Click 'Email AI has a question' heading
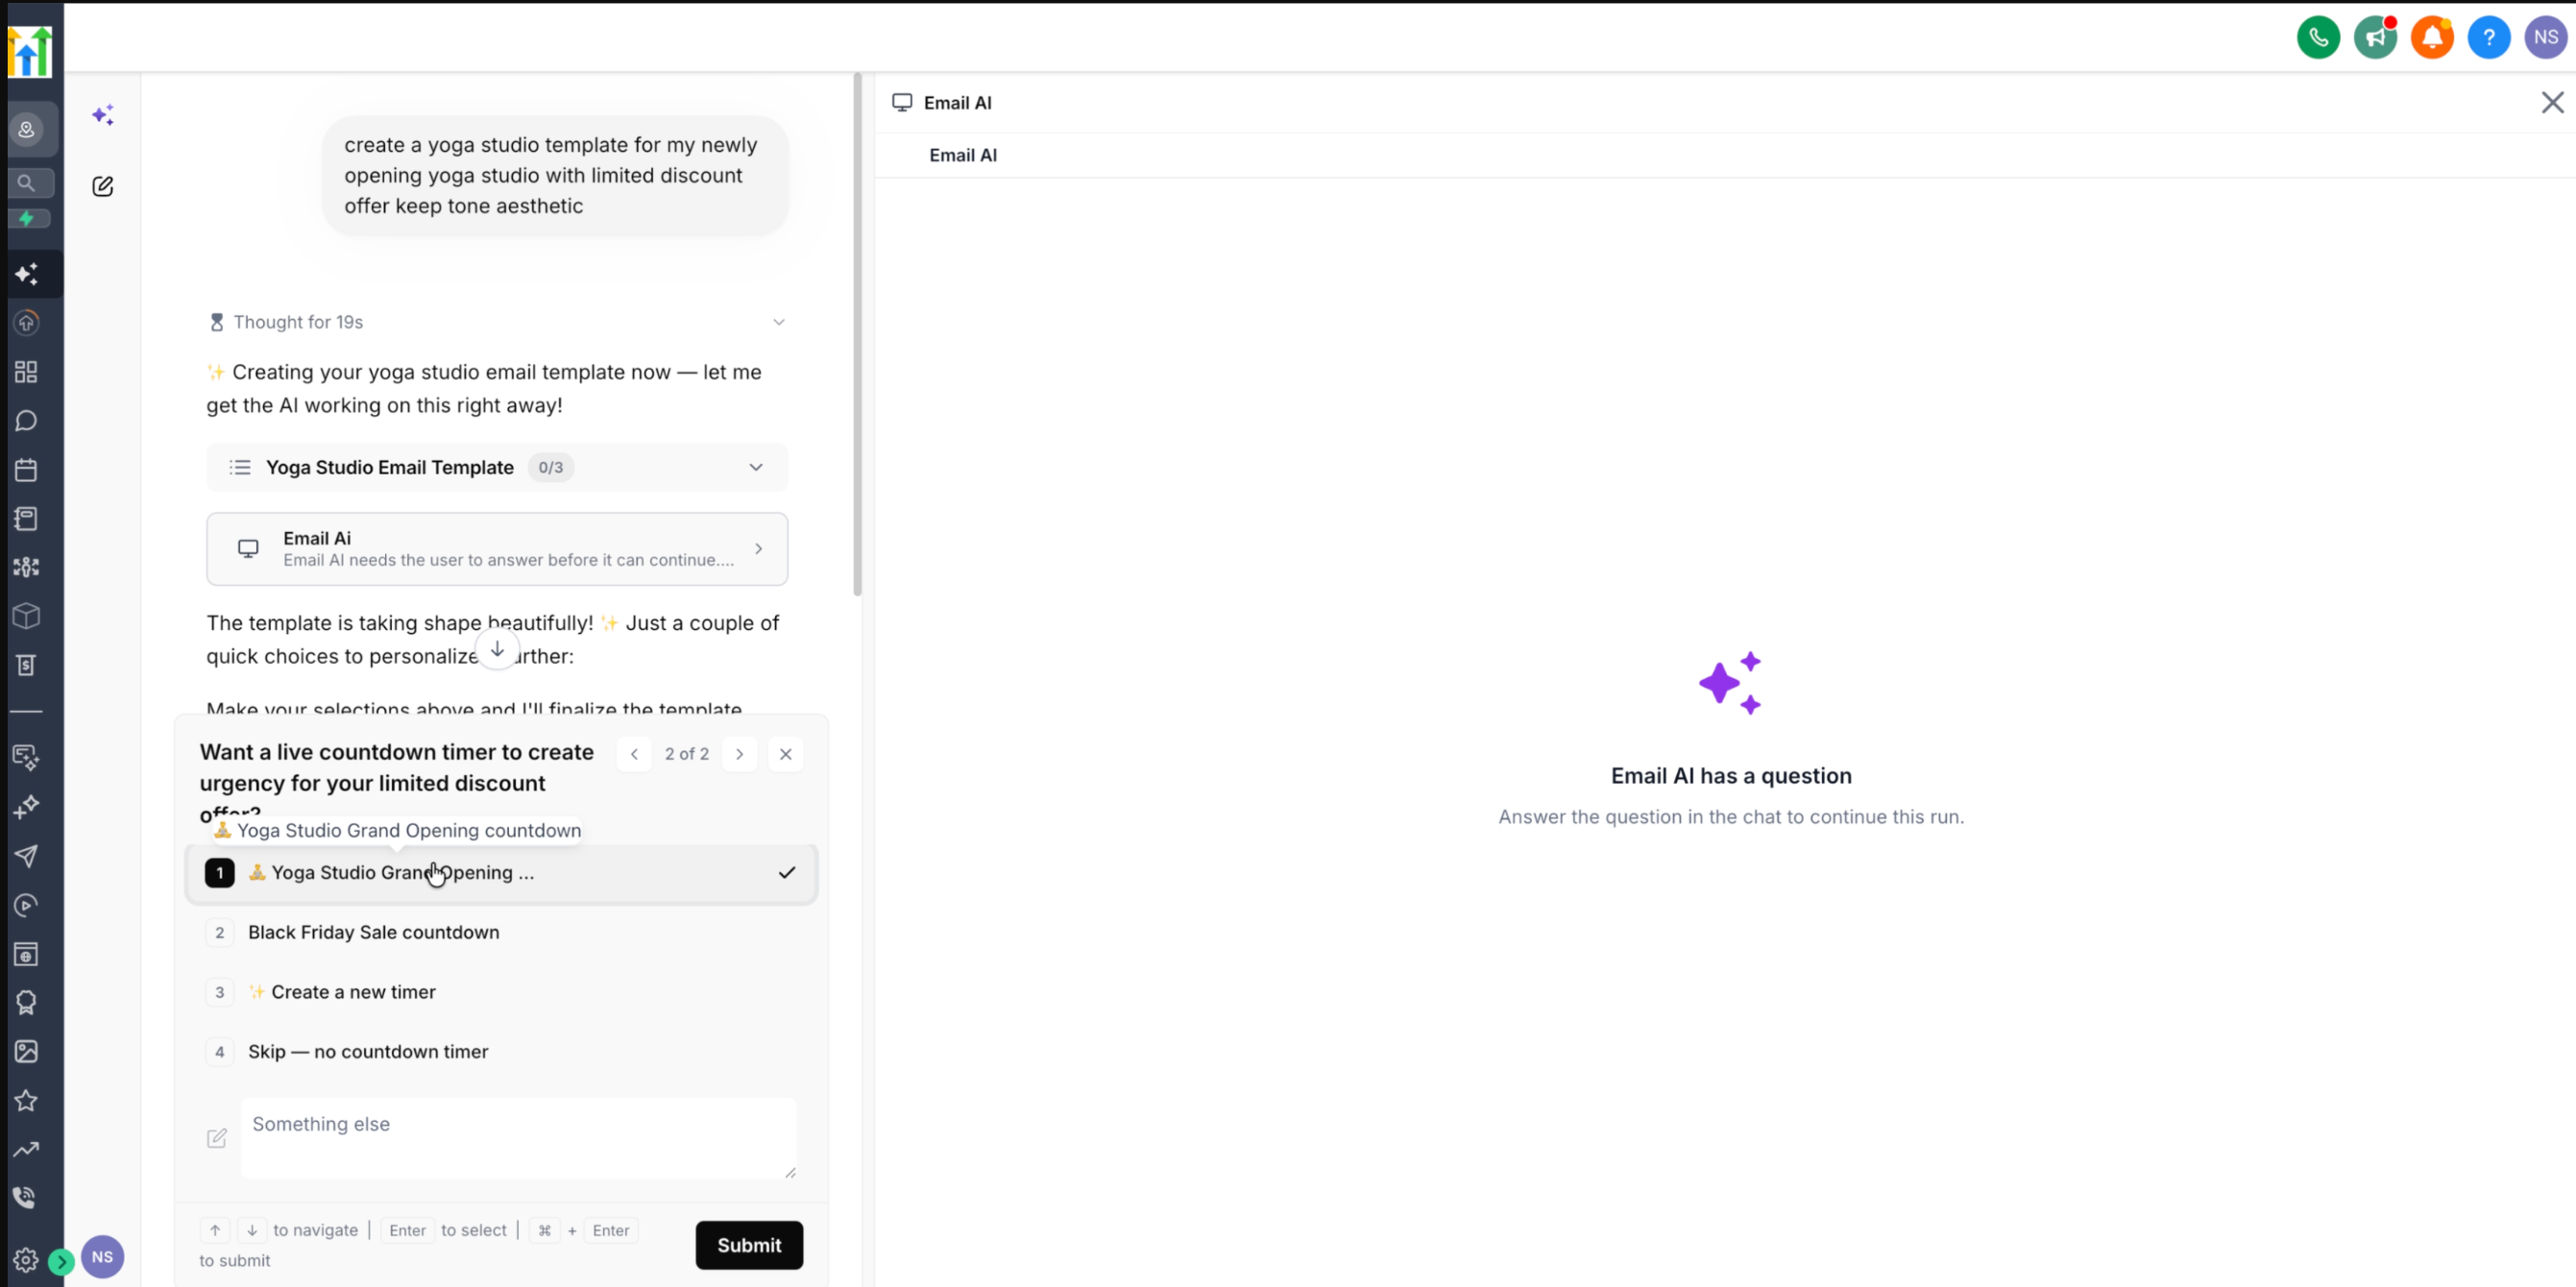Image resolution: width=2576 pixels, height=1287 pixels. (1731, 776)
